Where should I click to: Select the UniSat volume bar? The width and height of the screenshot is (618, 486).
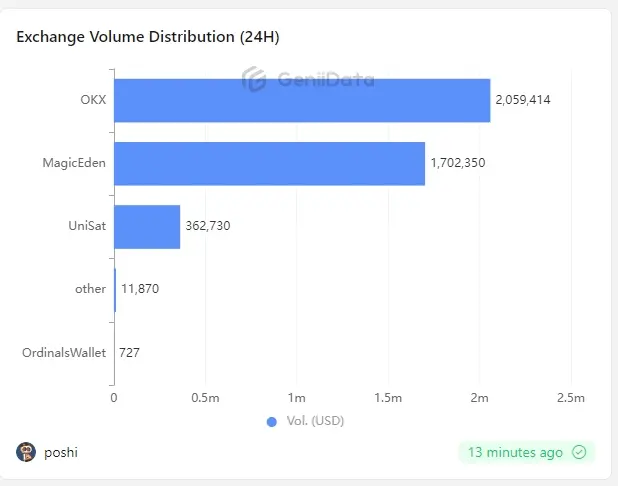point(147,226)
